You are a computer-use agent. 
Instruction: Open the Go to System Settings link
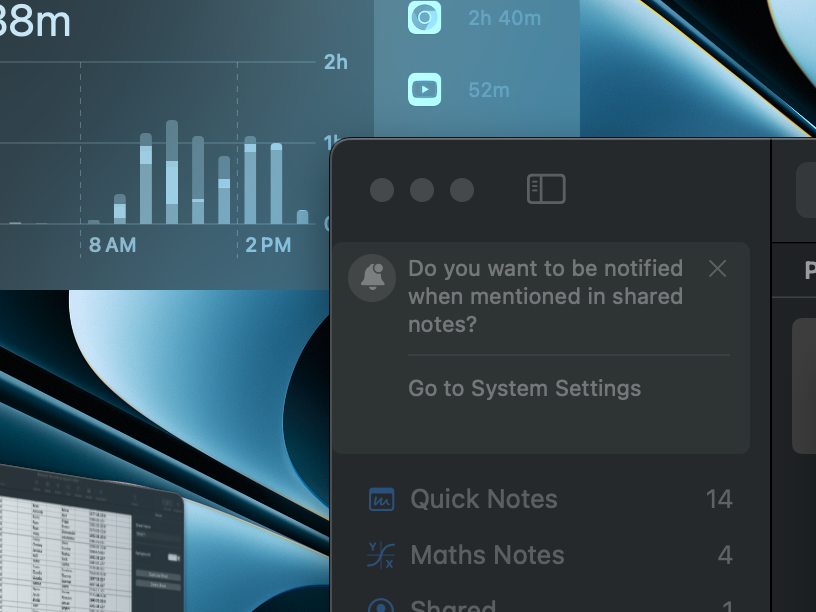[524, 388]
